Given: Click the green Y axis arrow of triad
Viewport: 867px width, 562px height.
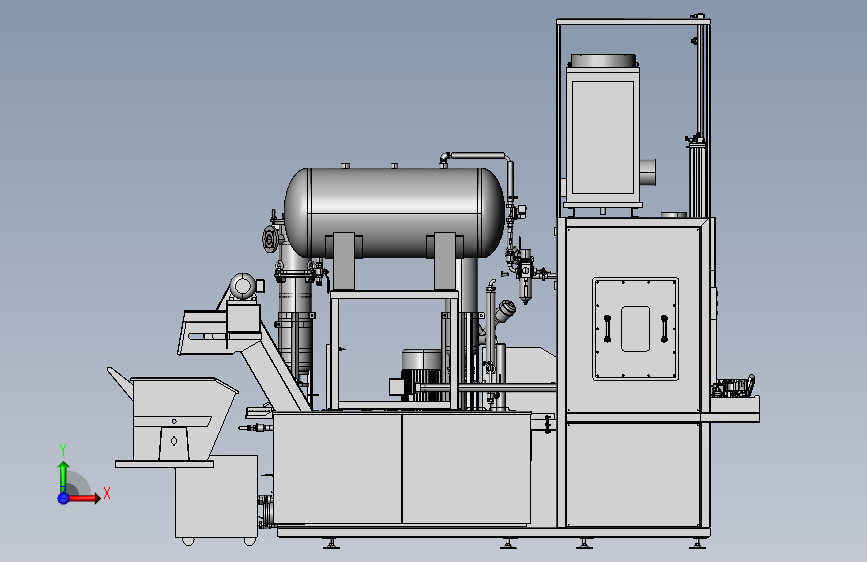Looking at the screenshot, I should [x=63, y=477].
